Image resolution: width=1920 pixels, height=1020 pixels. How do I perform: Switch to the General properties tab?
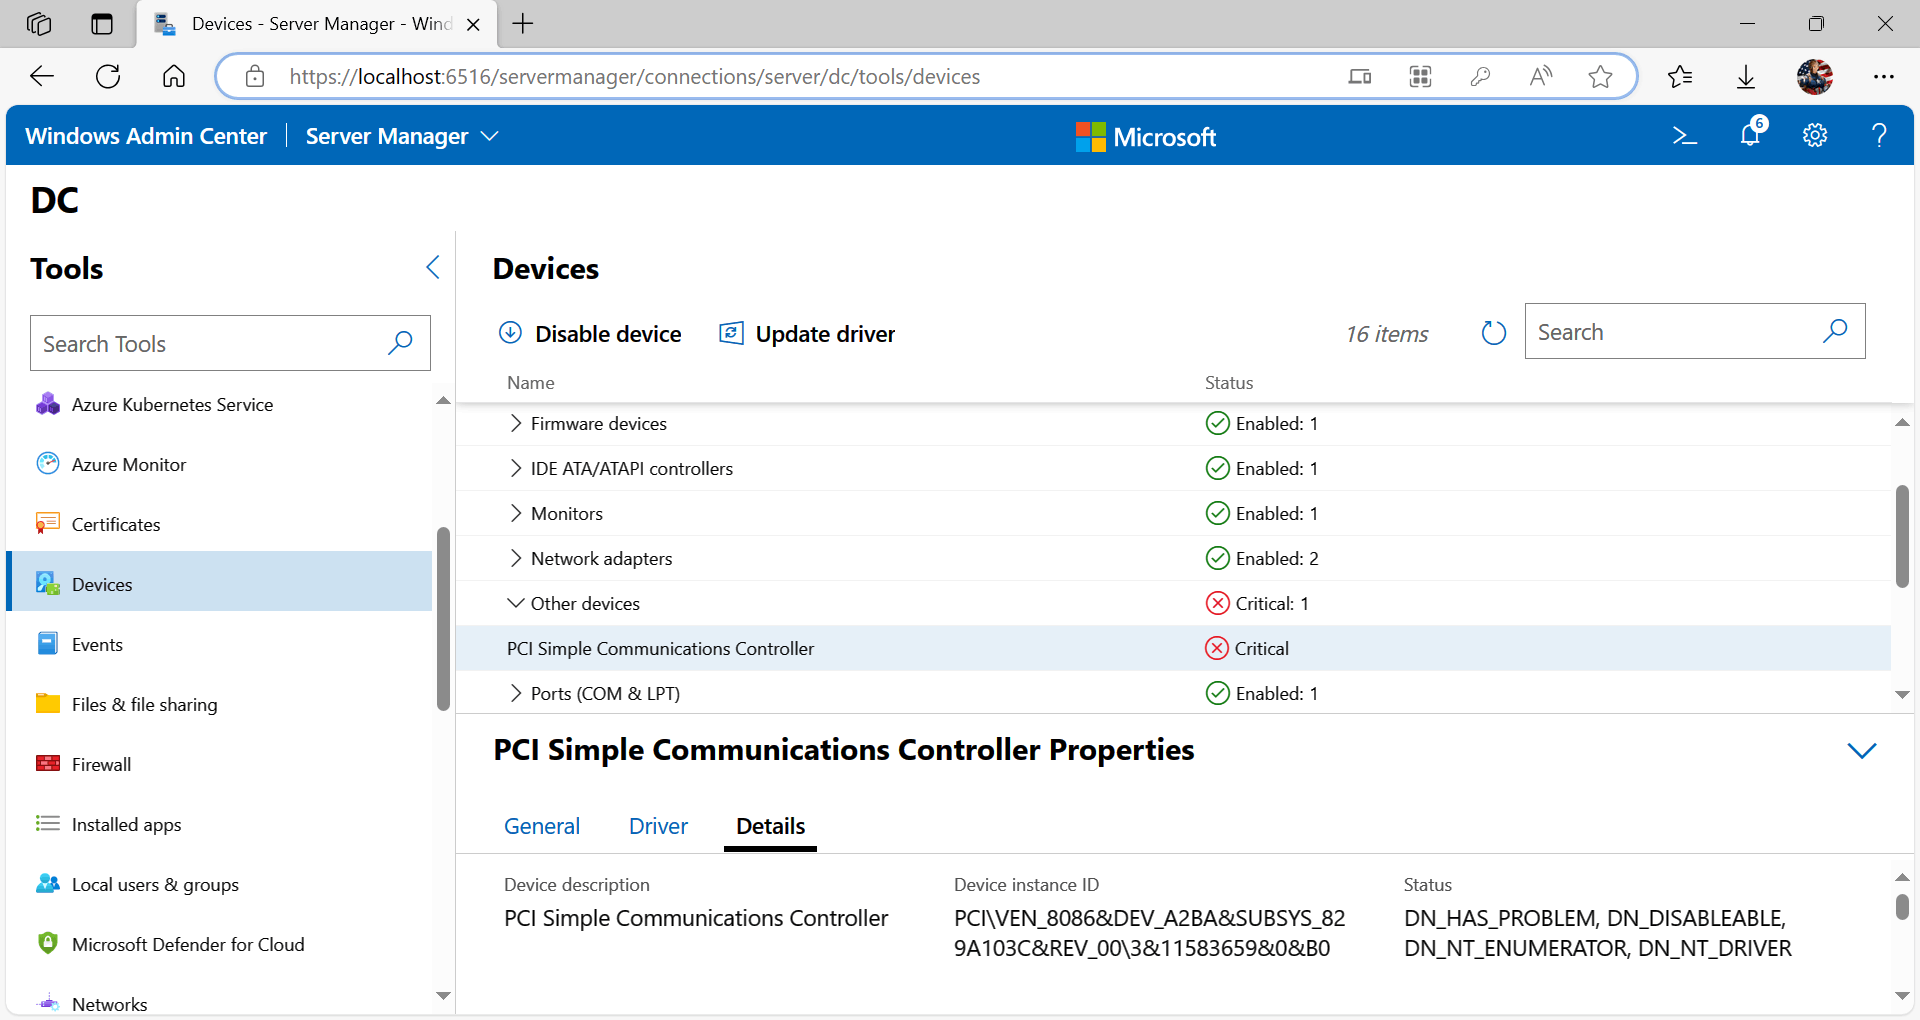click(542, 826)
